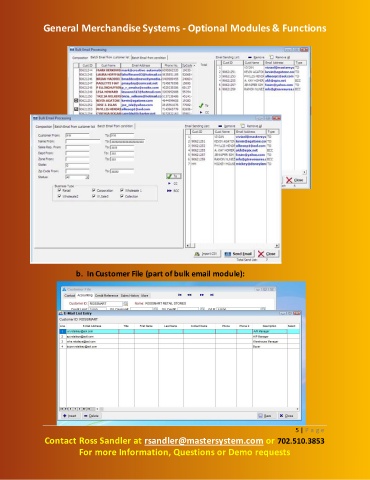370x480 pixels.
Task: Expand the ZipCode column header arrow
Action: (x=194, y=65)
